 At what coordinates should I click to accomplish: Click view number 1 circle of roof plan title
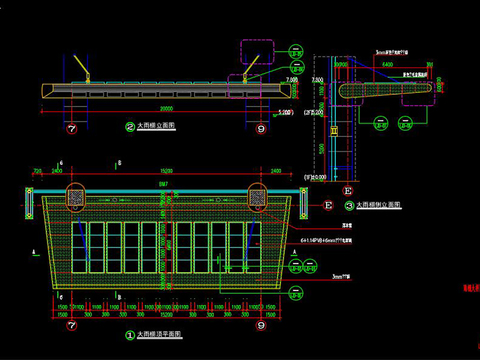(x=130, y=335)
